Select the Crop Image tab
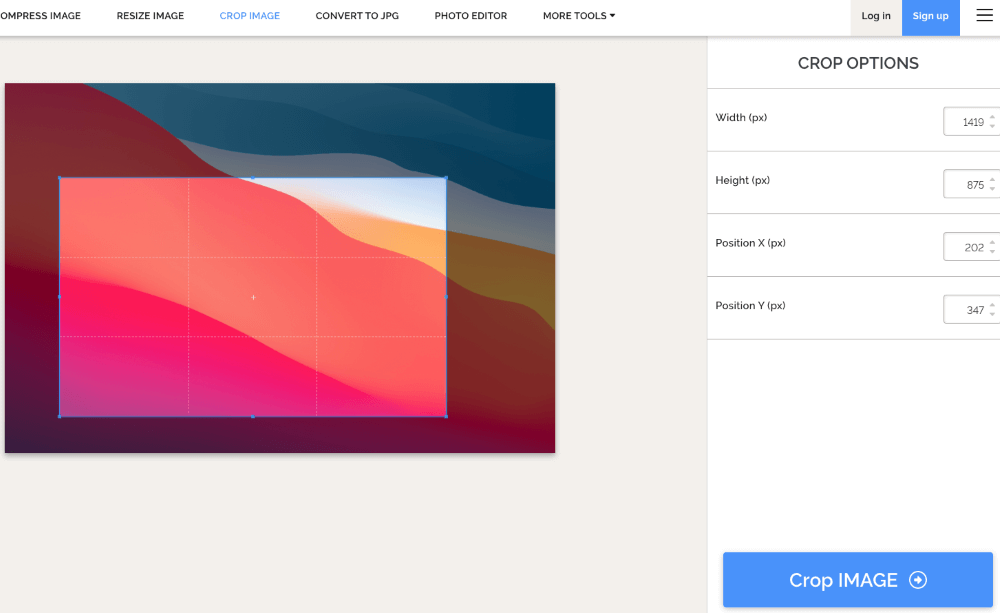This screenshot has width=1000, height=613. (249, 15)
